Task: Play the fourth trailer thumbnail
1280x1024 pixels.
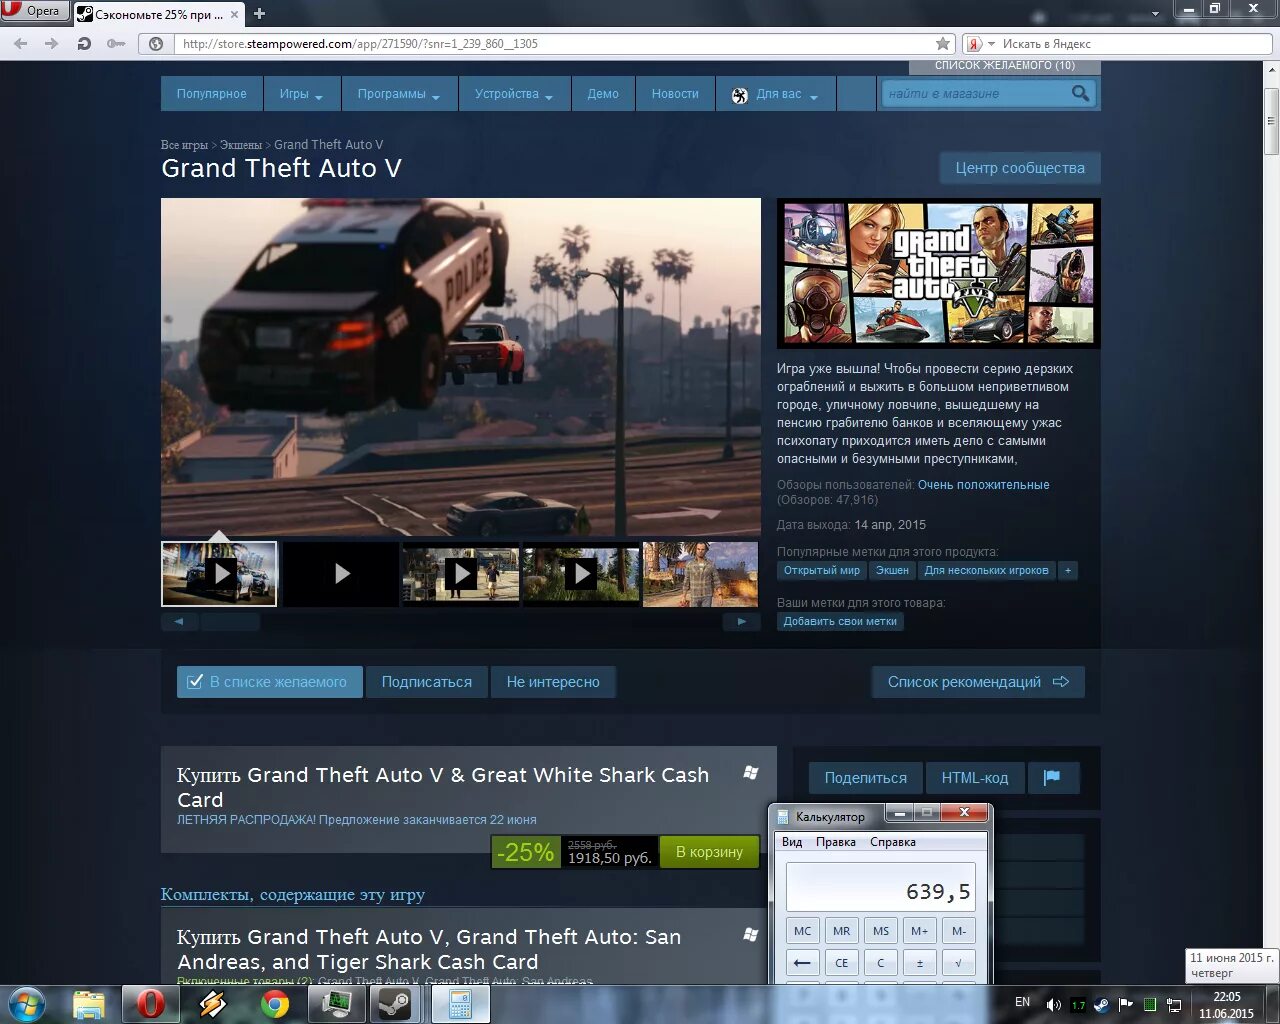Action: 581,574
